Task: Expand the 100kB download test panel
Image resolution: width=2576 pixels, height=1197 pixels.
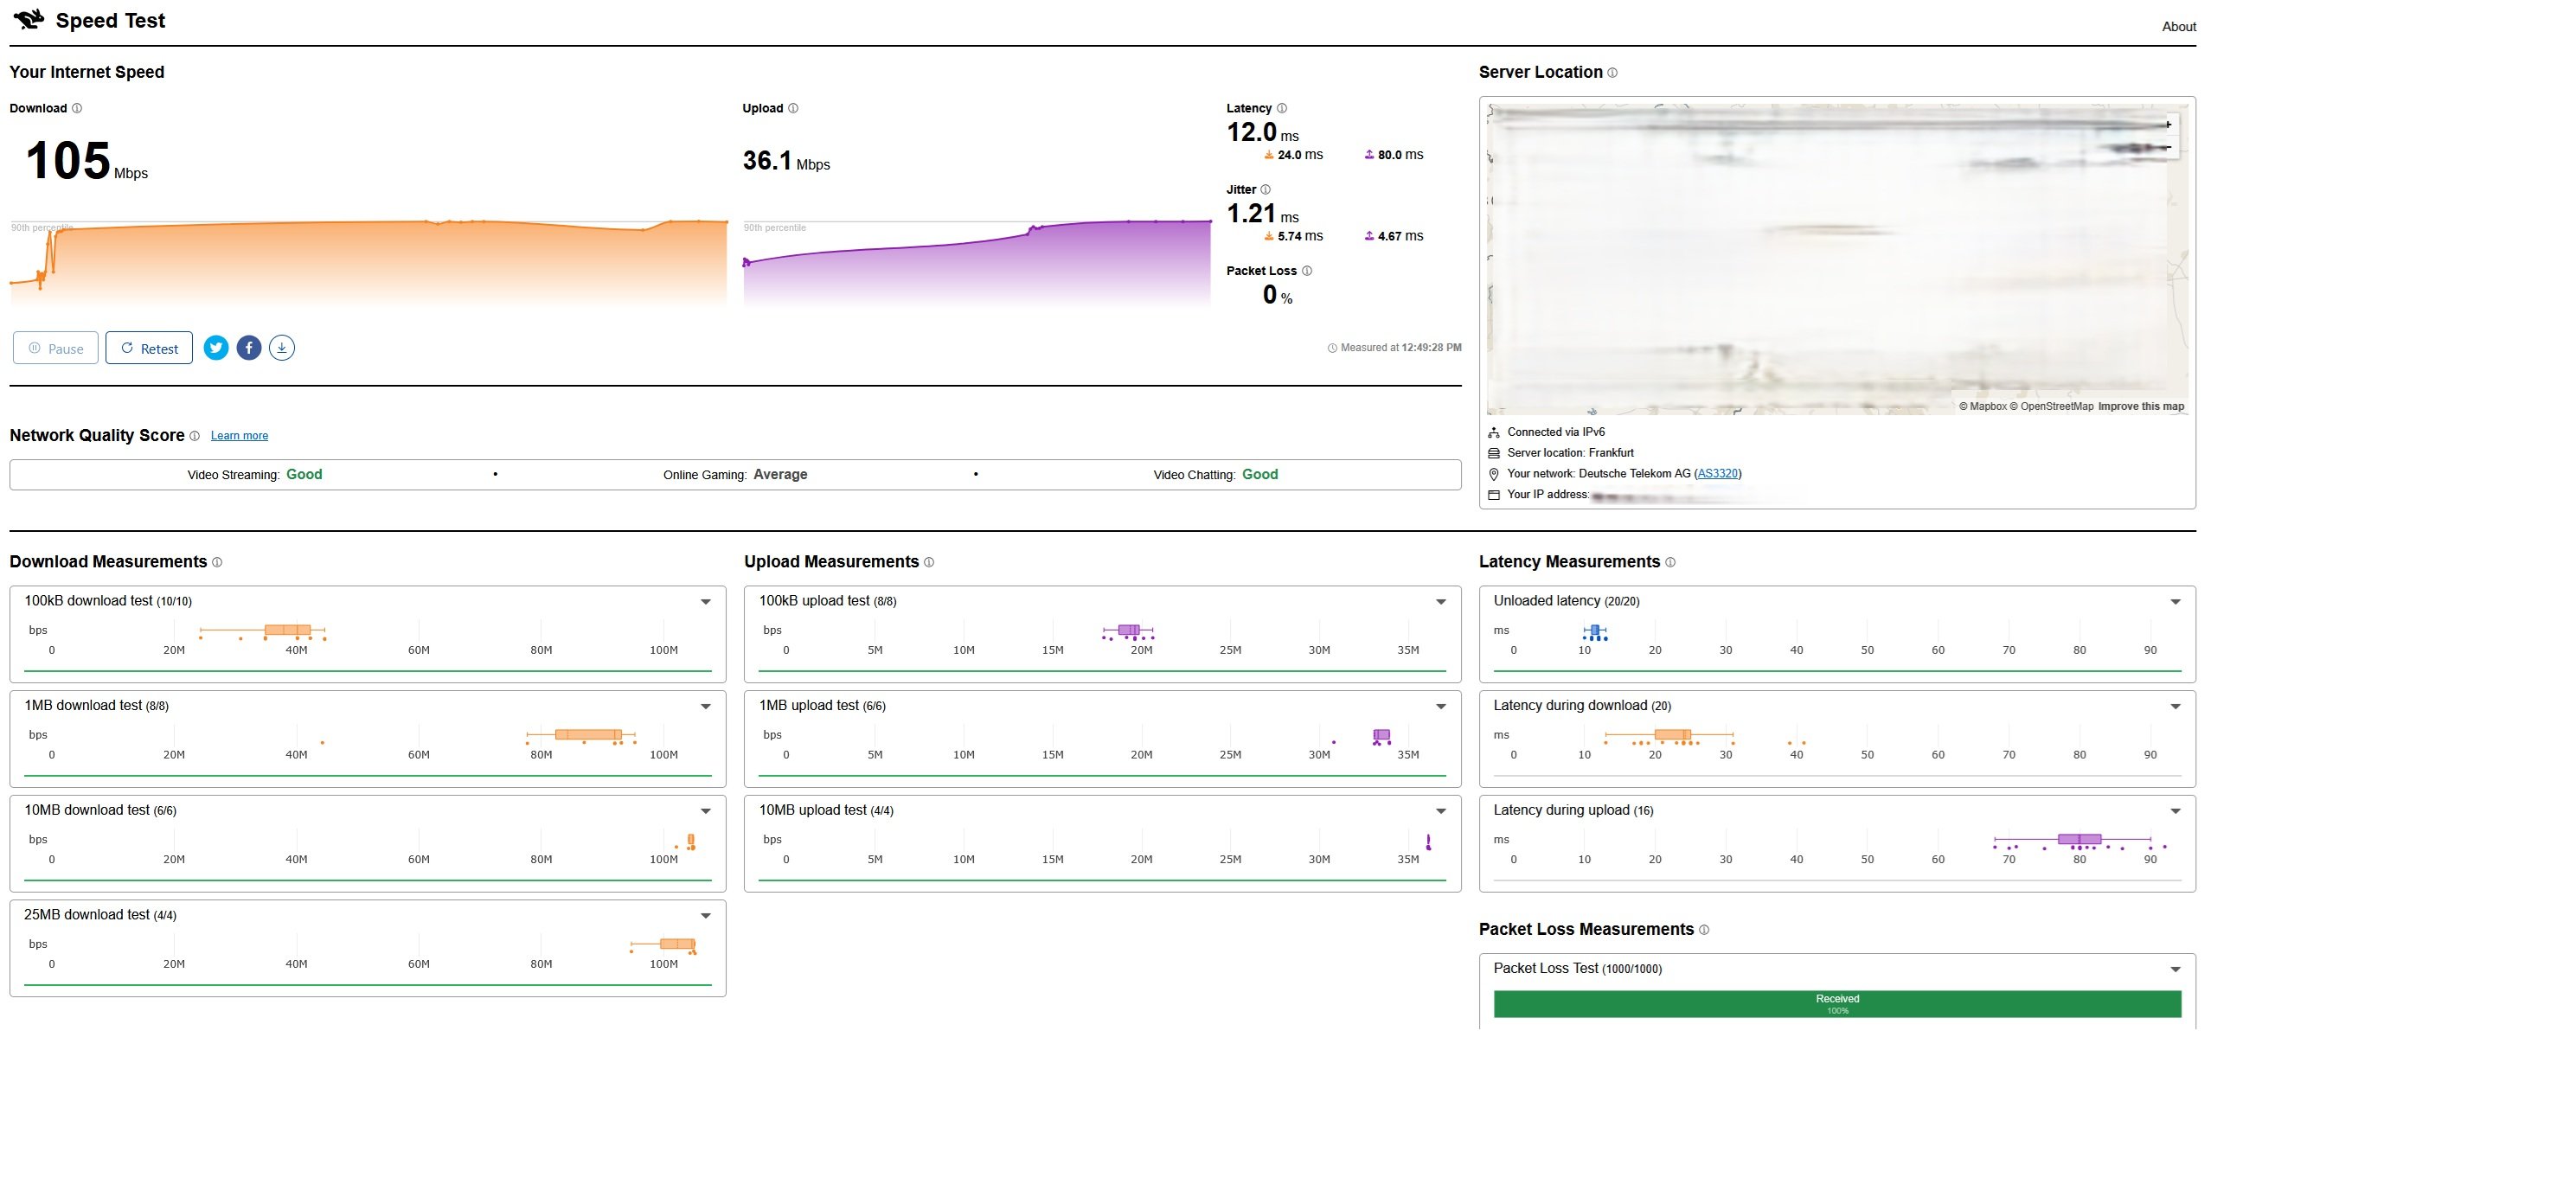Action: [x=705, y=602]
